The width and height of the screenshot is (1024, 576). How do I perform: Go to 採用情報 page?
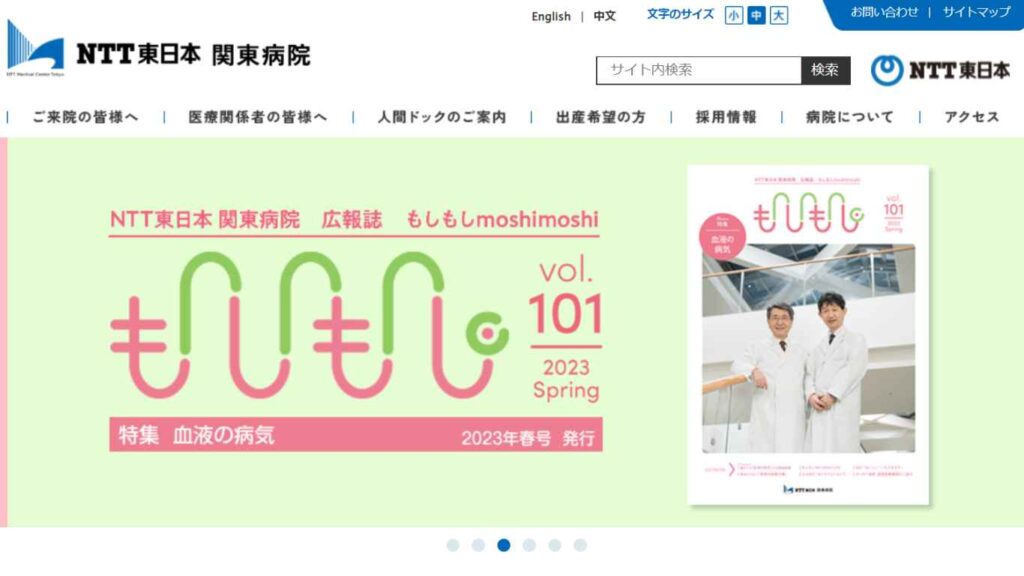pos(726,117)
